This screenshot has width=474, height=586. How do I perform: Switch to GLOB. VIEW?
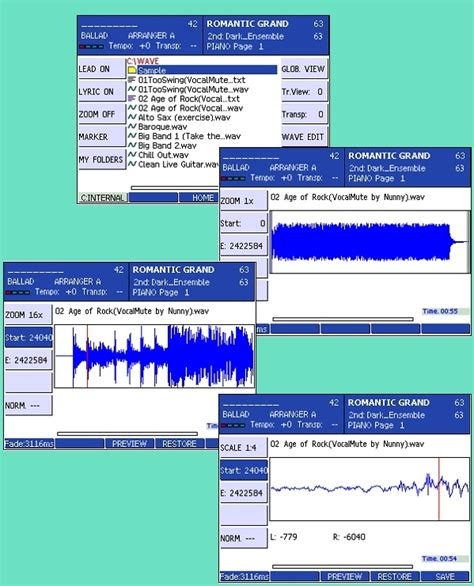tap(304, 69)
